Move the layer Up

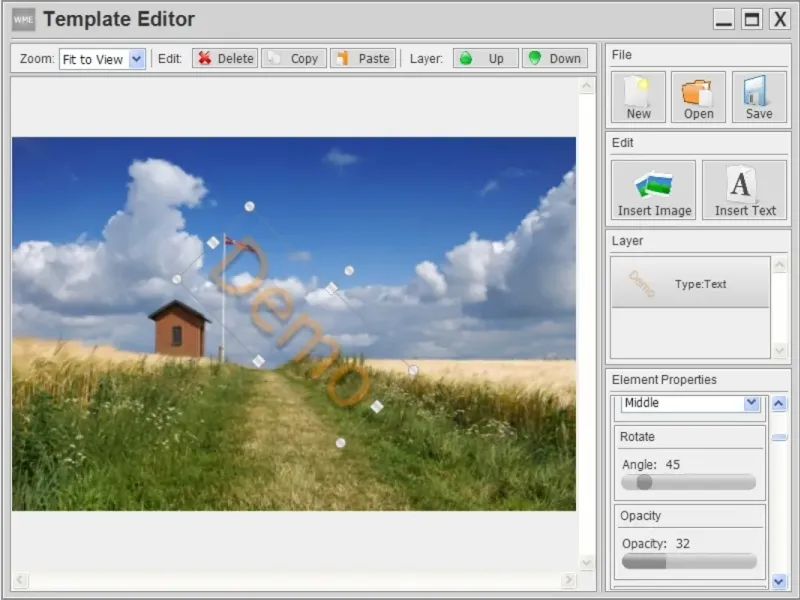pyautogui.click(x=485, y=59)
